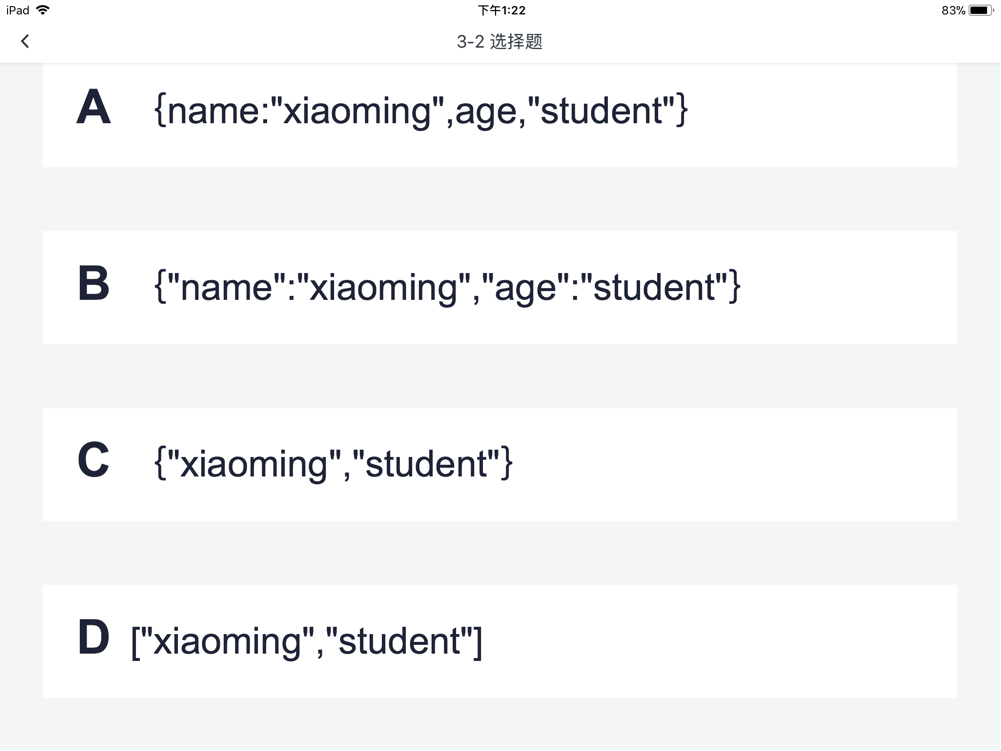Select answer letter A
This screenshot has height=751, width=1001.
click(93, 108)
